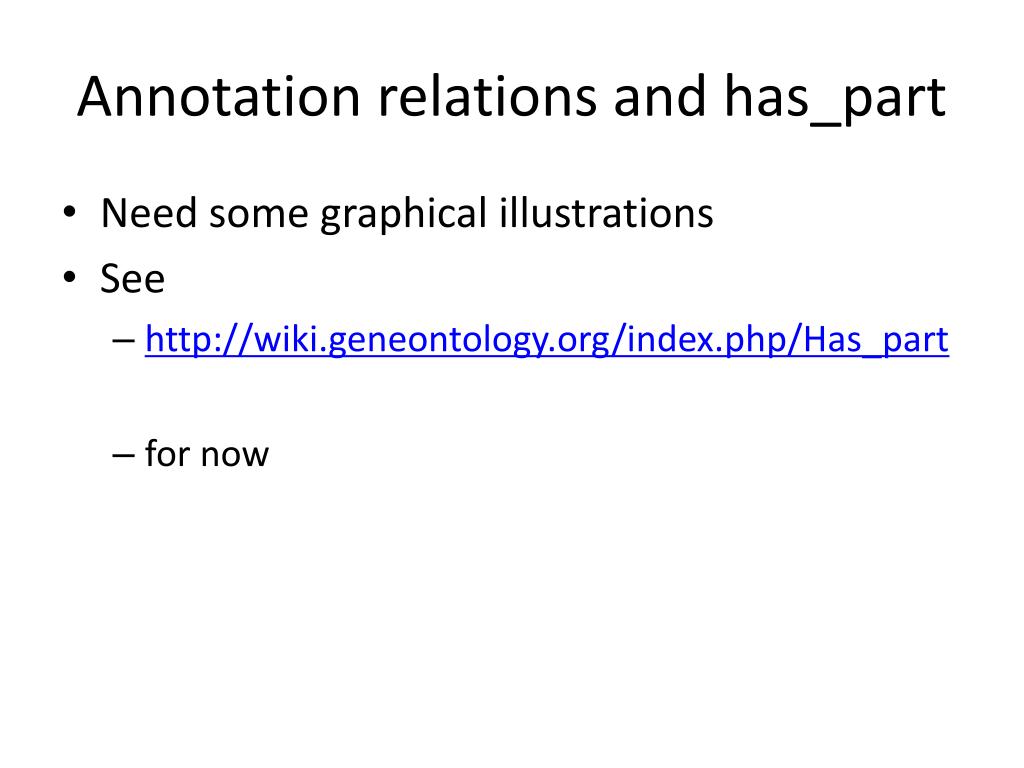Click the word 'illustrations' in first bullet

[x=606, y=212]
